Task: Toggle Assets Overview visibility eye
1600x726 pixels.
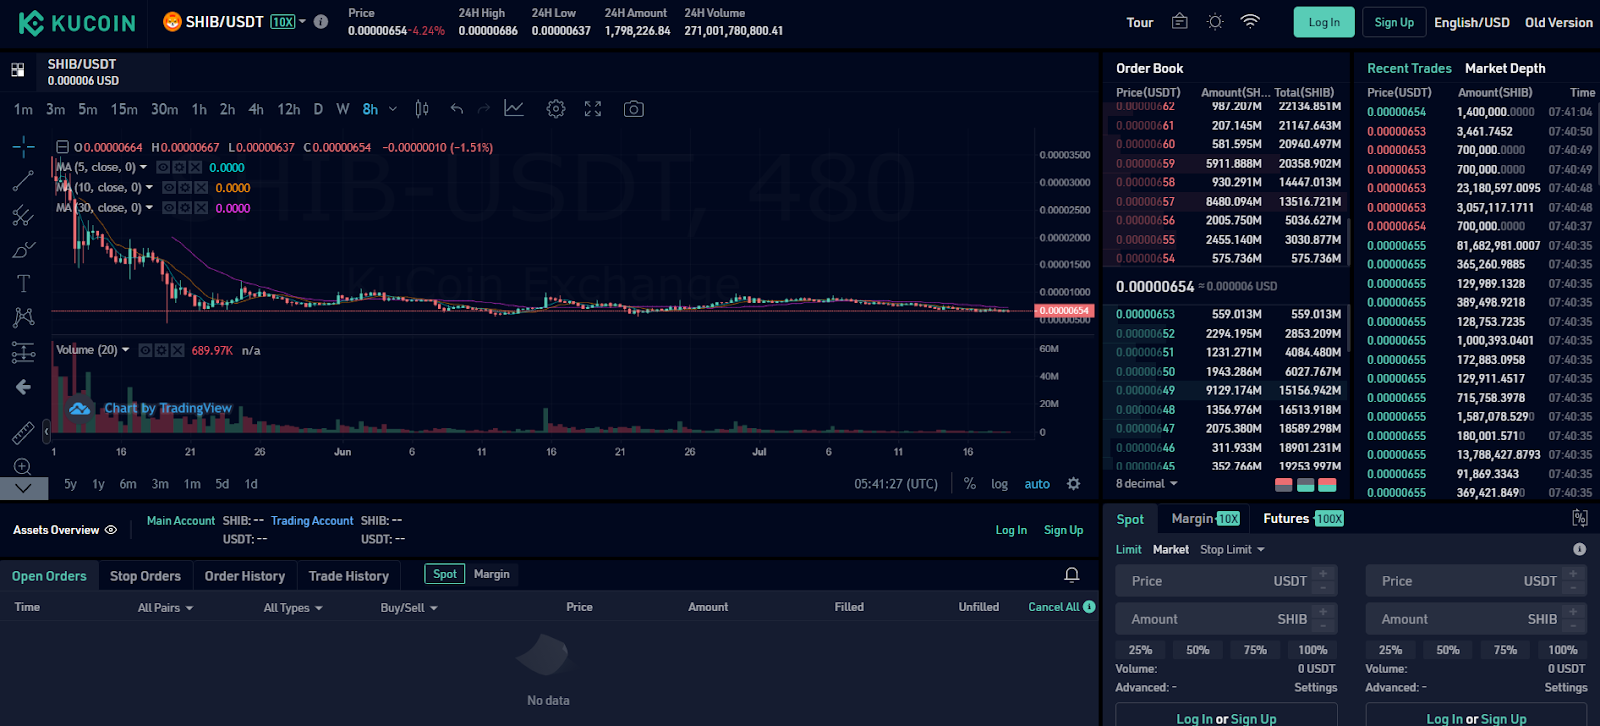Action: tap(111, 530)
